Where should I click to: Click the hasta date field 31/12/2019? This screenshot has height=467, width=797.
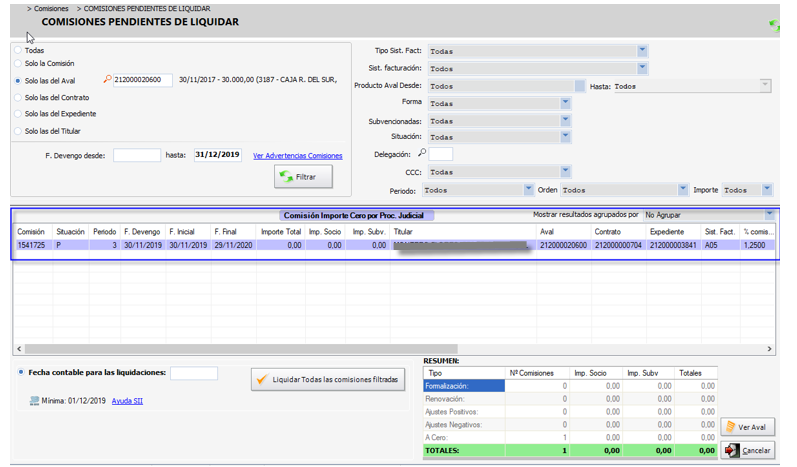tap(218, 155)
